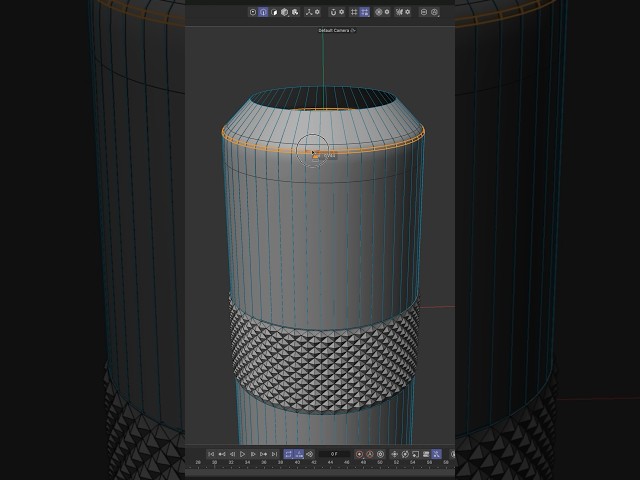Image resolution: width=640 pixels, height=480 pixels.
Task: Toggle parameter keyframe recording icon
Action: 426,454
